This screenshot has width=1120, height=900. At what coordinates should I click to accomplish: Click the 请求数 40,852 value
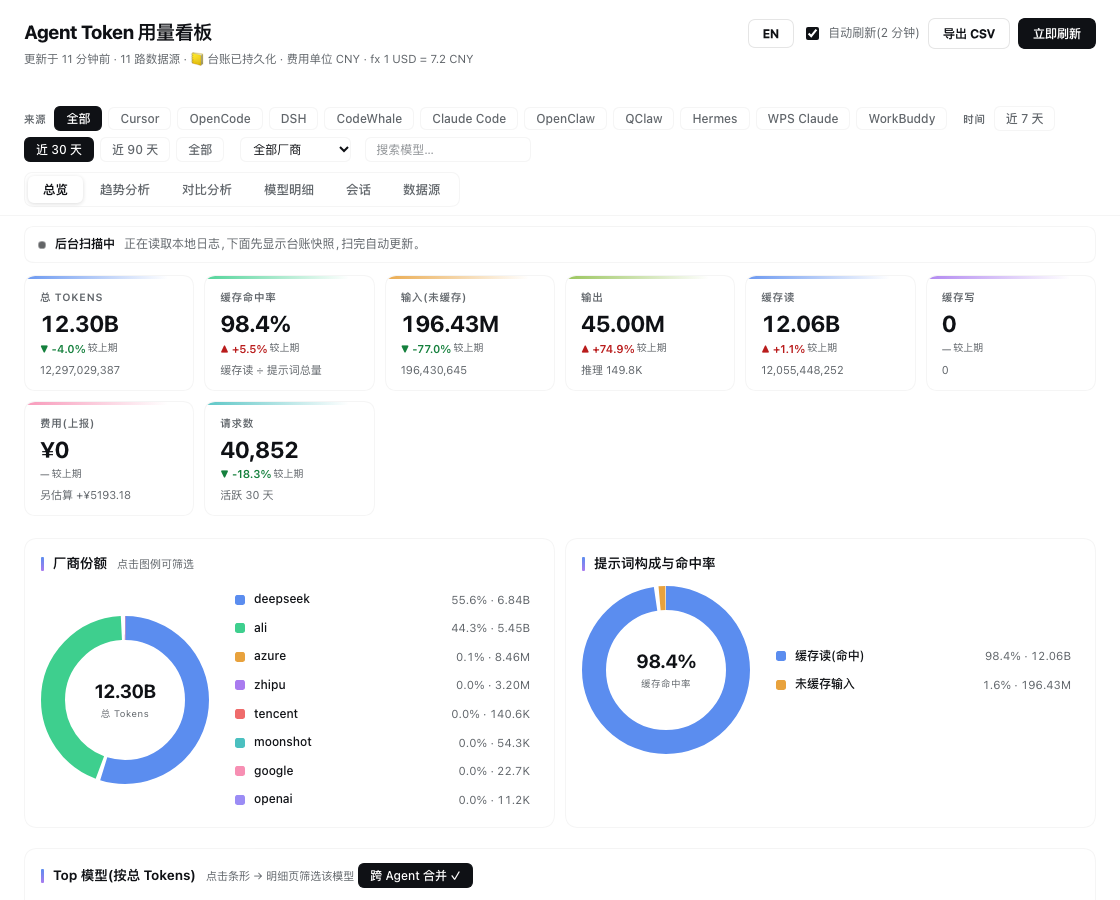coord(259,450)
